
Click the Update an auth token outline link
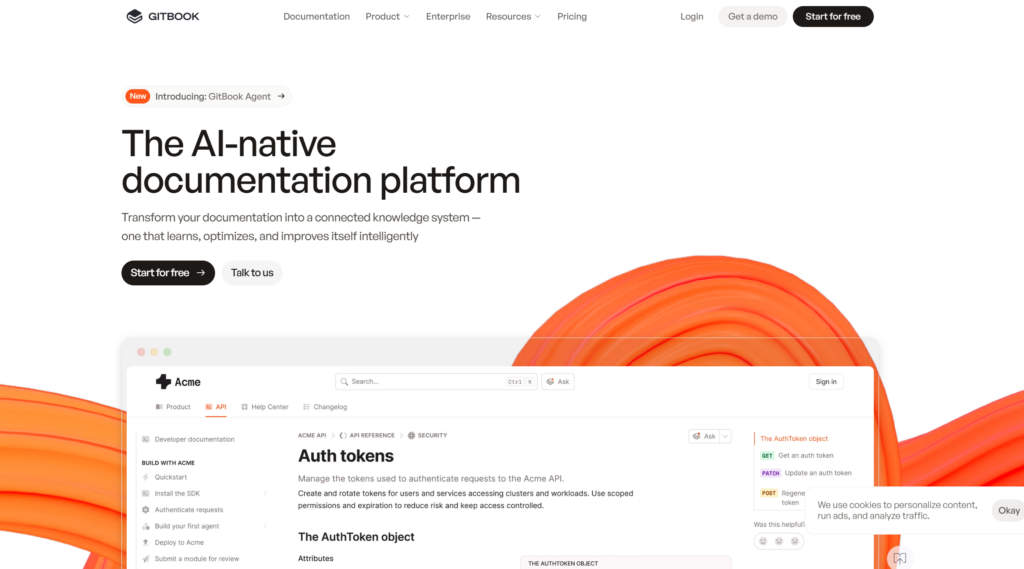pyautogui.click(x=818, y=473)
